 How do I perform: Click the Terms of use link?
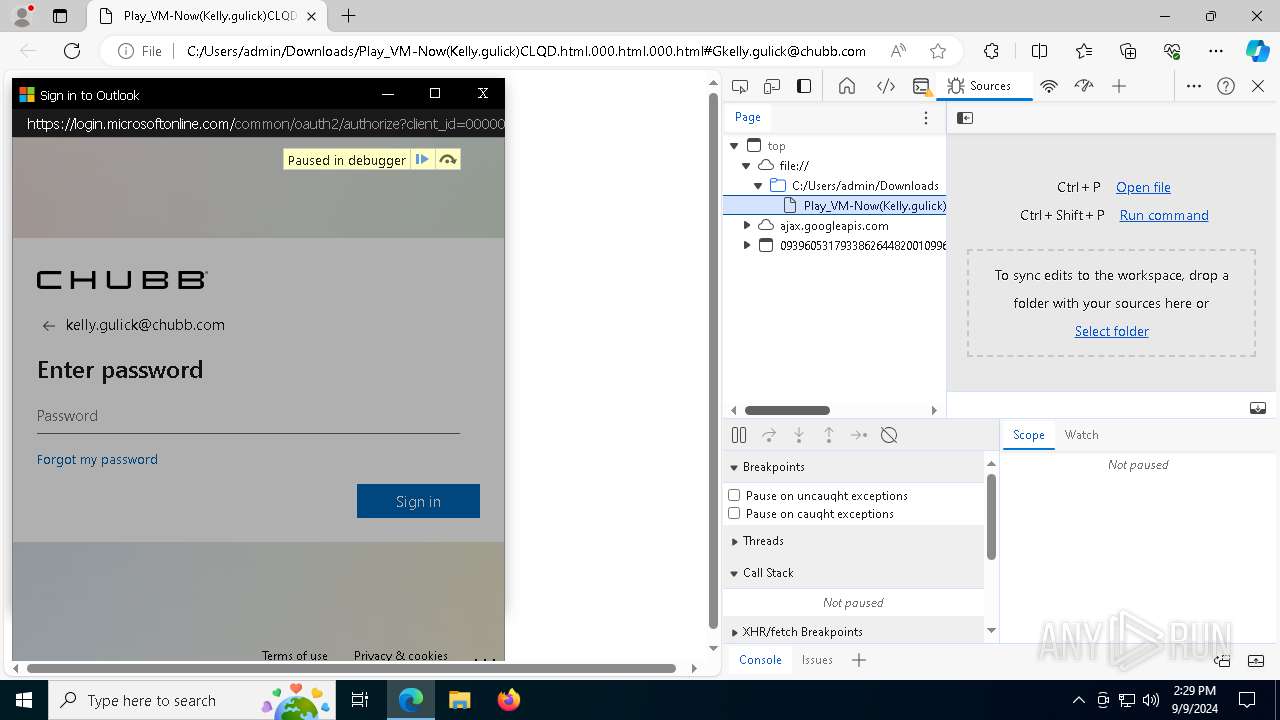tap(295, 655)
